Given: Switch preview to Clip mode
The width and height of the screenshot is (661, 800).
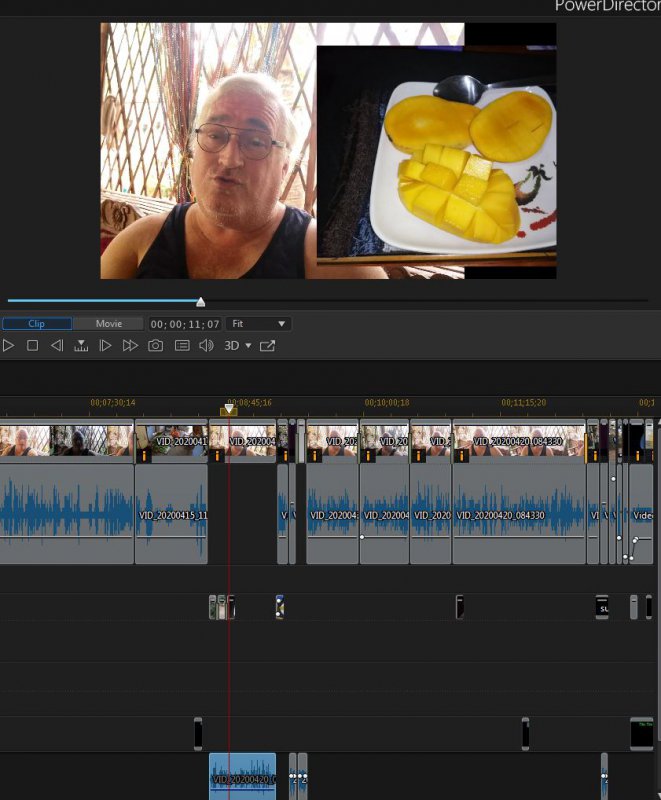Looking at the screenshot, I should click(37, 324).
